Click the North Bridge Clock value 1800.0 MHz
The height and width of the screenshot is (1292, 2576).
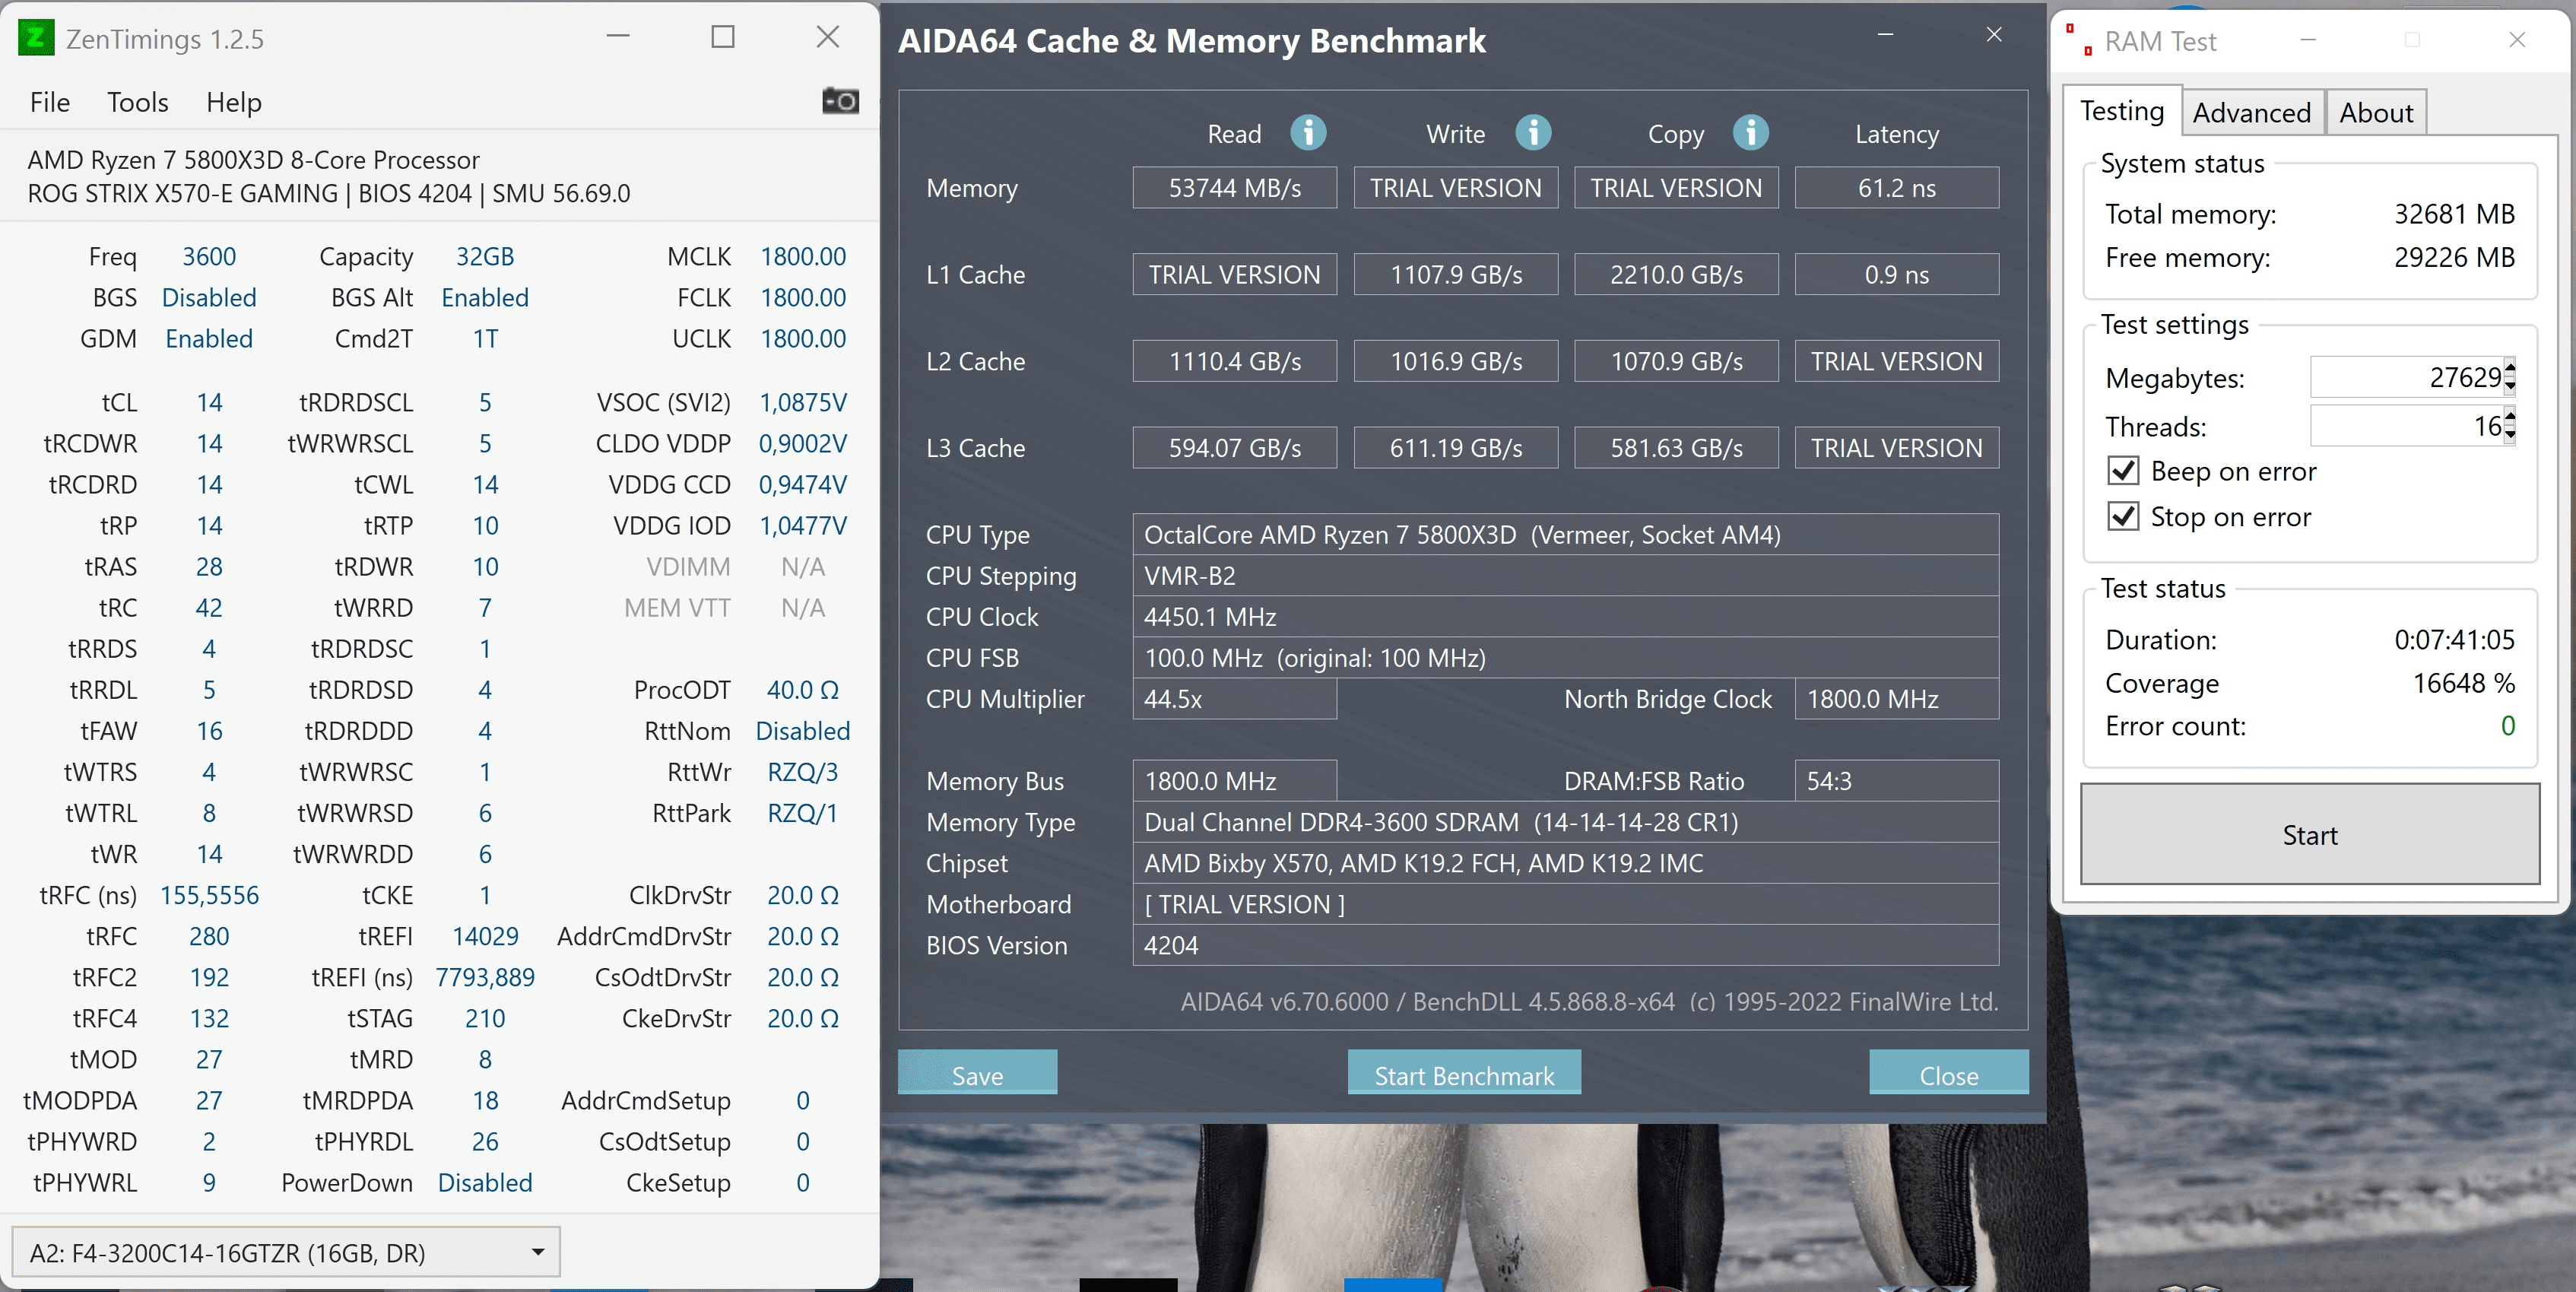click(x=1897, y=699)
